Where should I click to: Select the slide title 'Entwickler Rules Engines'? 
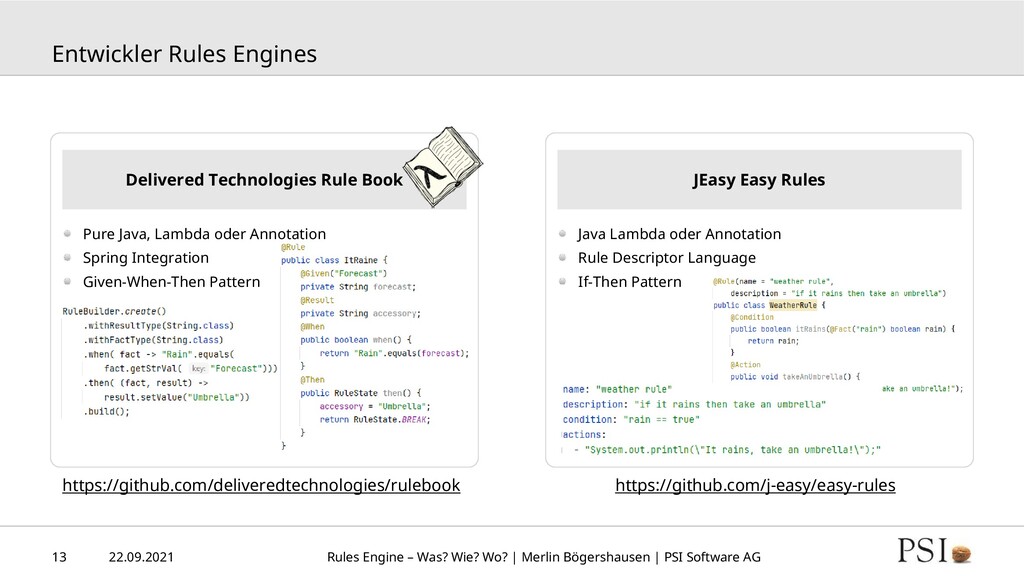coord(184,54)
